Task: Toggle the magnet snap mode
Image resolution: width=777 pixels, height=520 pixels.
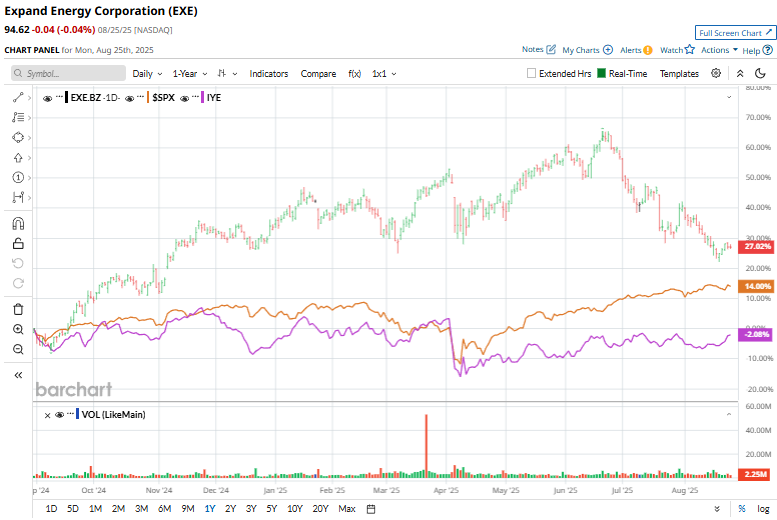Action: 18,224
